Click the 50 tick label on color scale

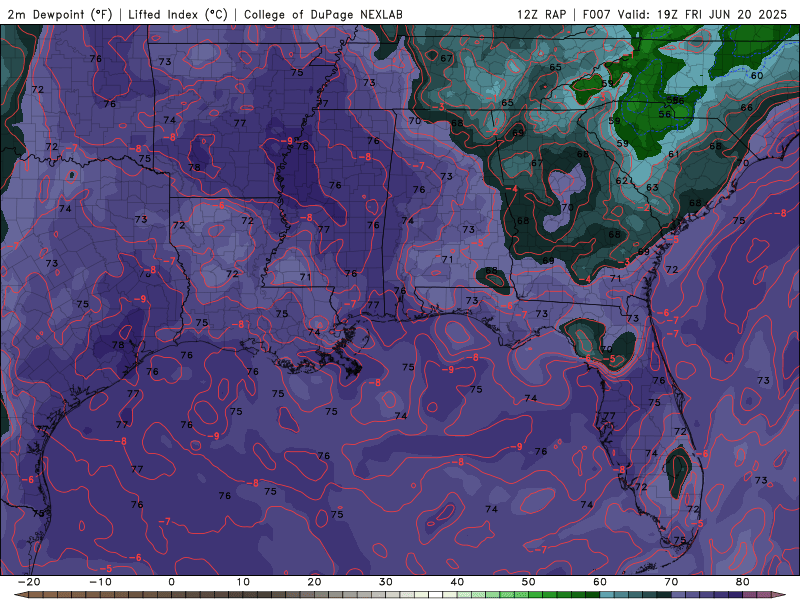coord(529,582)
